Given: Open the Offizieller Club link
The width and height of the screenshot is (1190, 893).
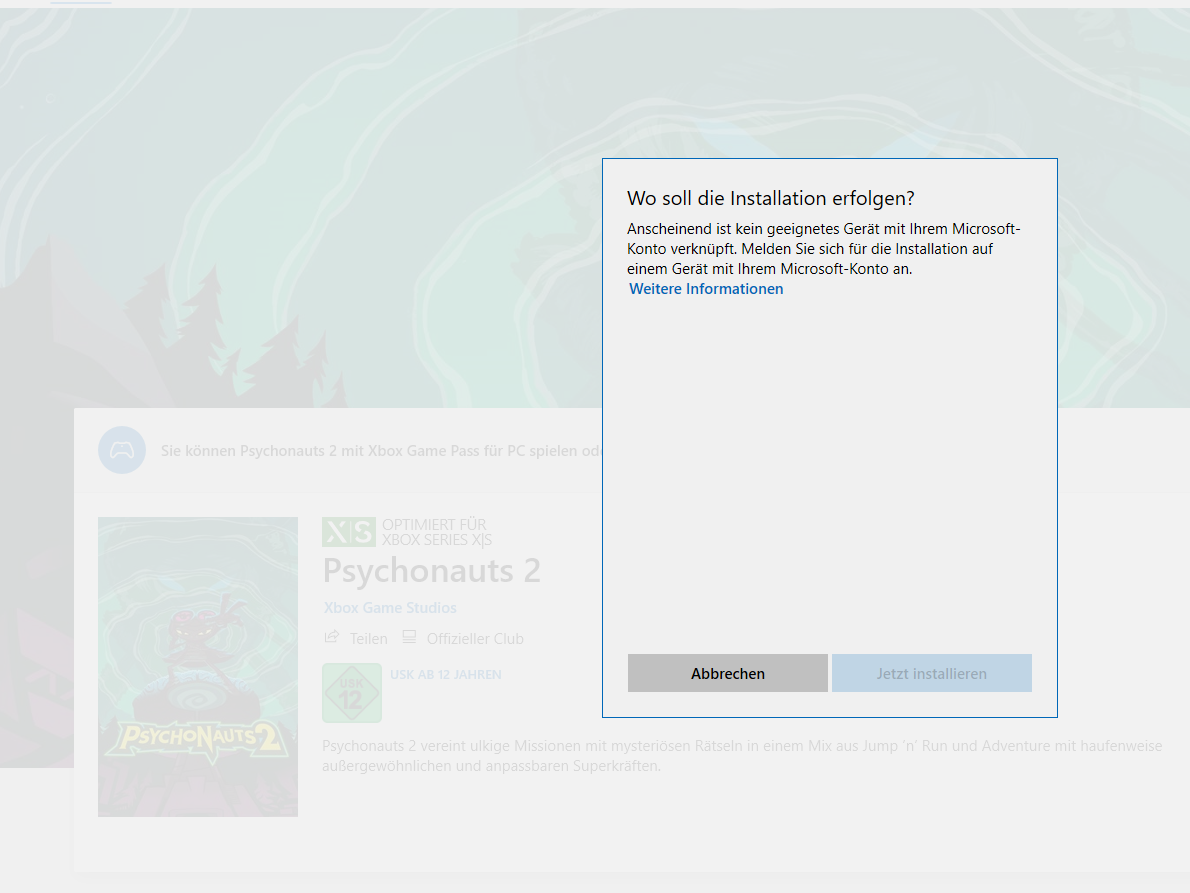Looking at the screenshot, I should (475, 639).
